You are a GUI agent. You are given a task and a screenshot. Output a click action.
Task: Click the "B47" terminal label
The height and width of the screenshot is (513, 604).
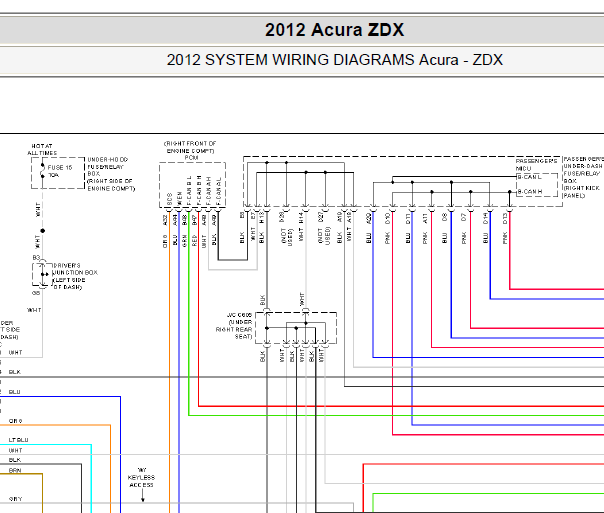click(x=195, y=220)
